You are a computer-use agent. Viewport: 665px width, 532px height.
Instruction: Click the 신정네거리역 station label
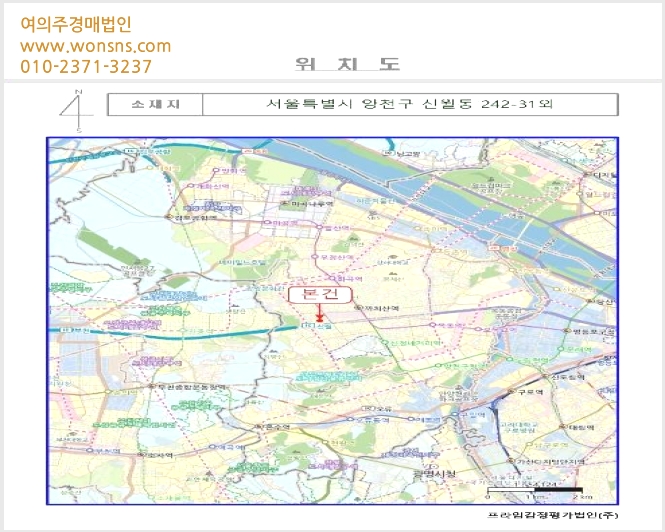point(413,342)
